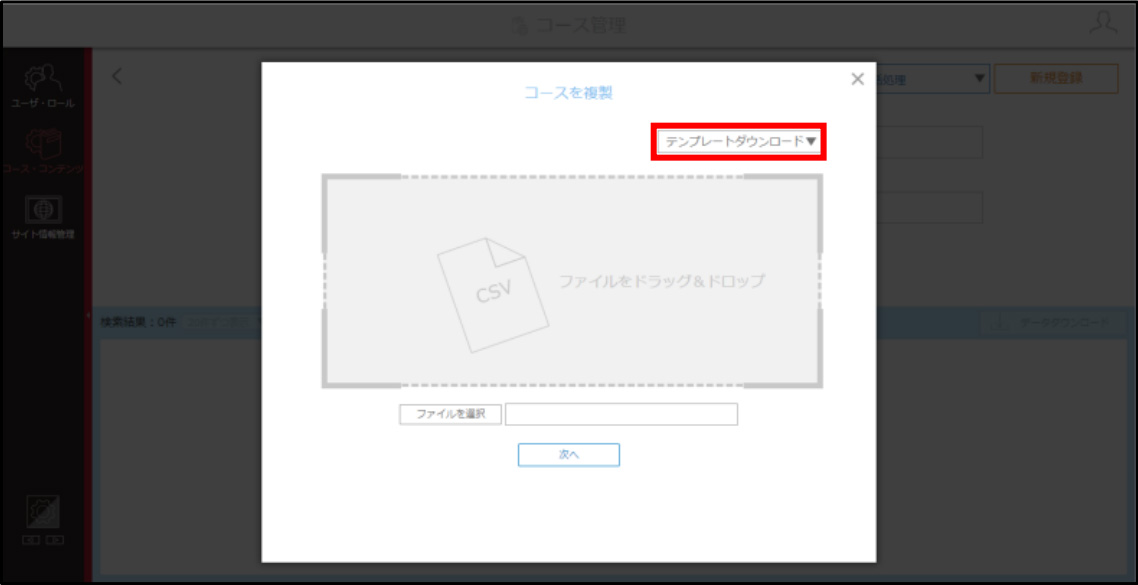
Task: Click the CSV file drop zone
Action: click(x=572, y=281)
